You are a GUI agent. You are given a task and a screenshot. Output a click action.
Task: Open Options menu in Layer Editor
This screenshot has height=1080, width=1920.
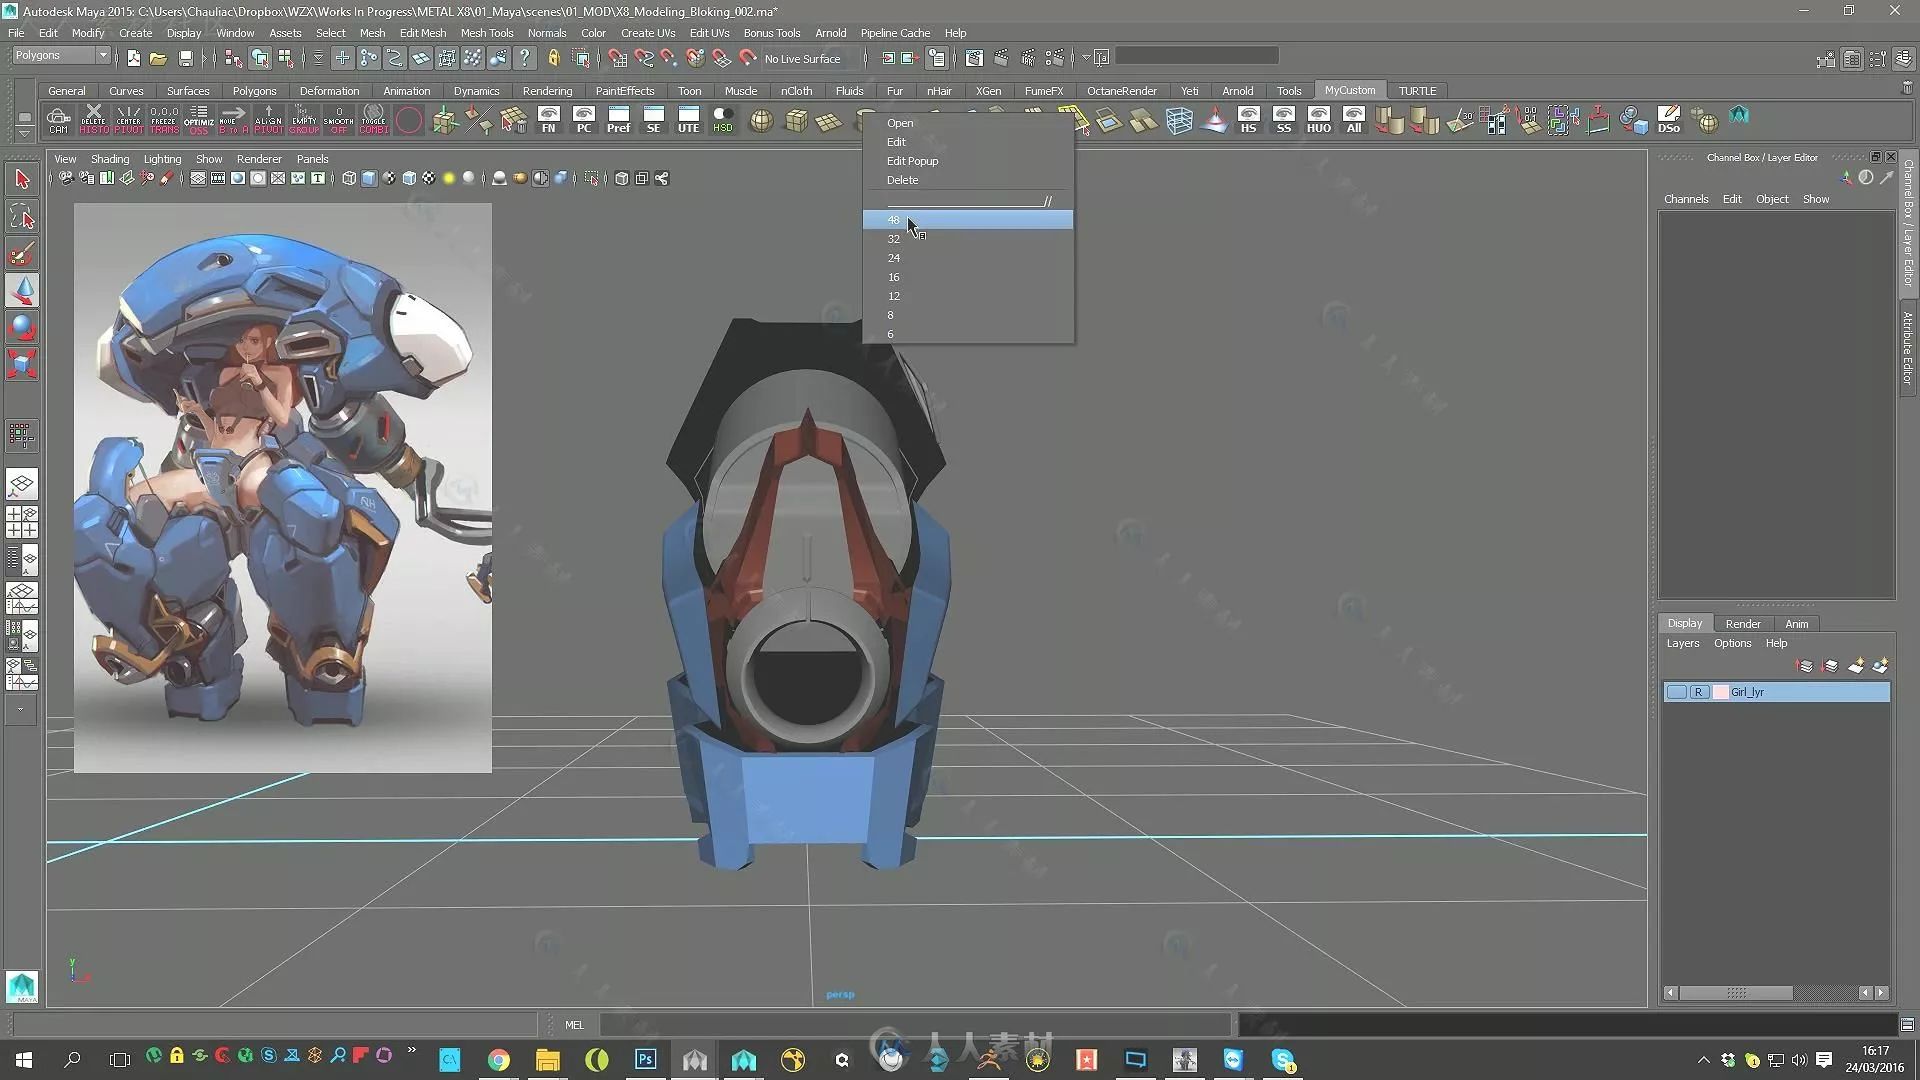pyautogui.click(x=1732, y=644)
